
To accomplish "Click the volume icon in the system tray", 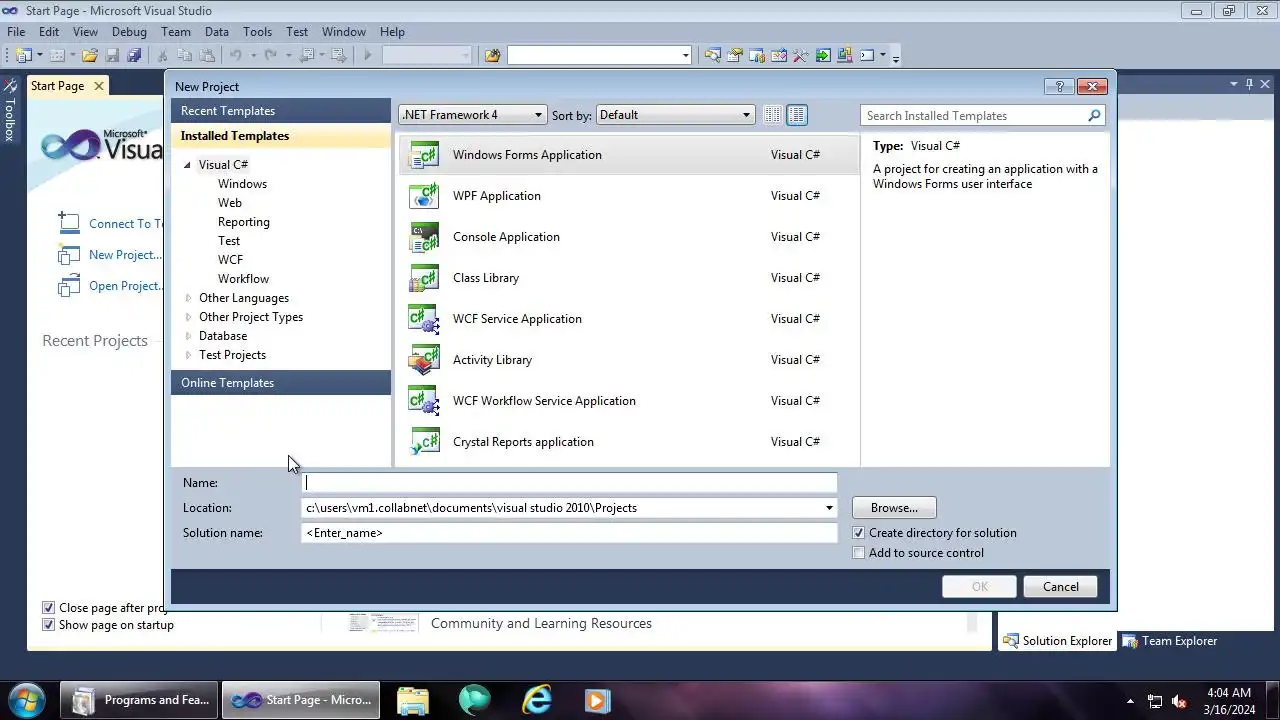I will click(x=1179, y=701).
